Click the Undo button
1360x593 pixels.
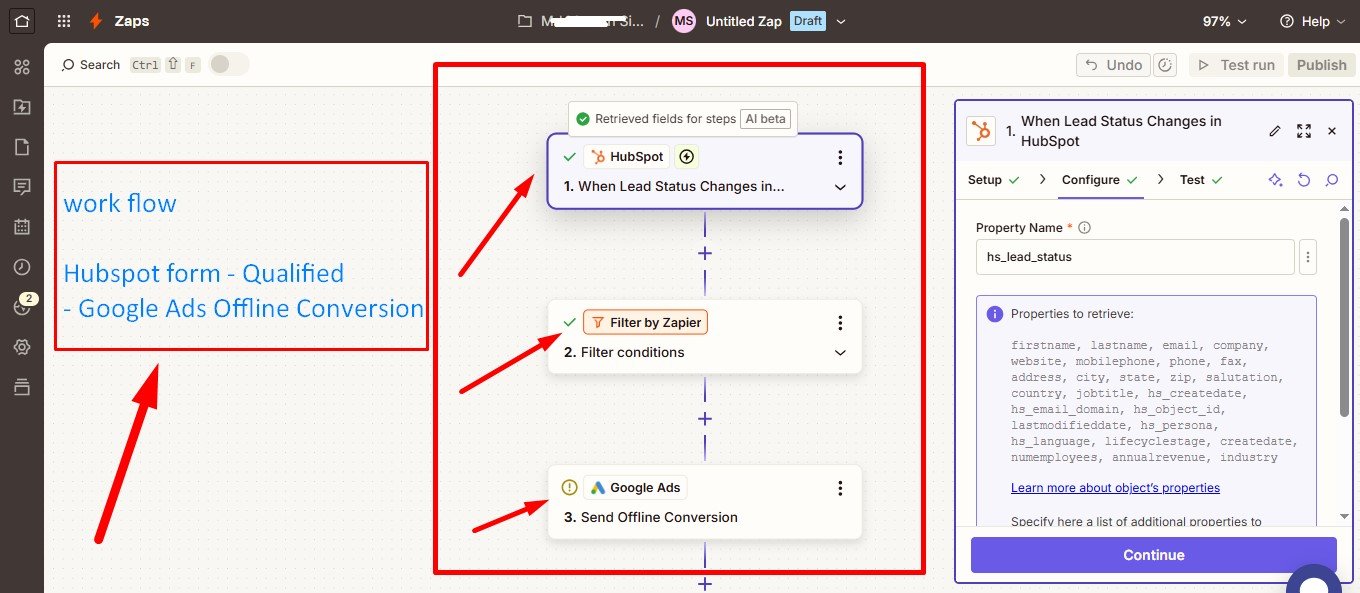(1113, 65)
